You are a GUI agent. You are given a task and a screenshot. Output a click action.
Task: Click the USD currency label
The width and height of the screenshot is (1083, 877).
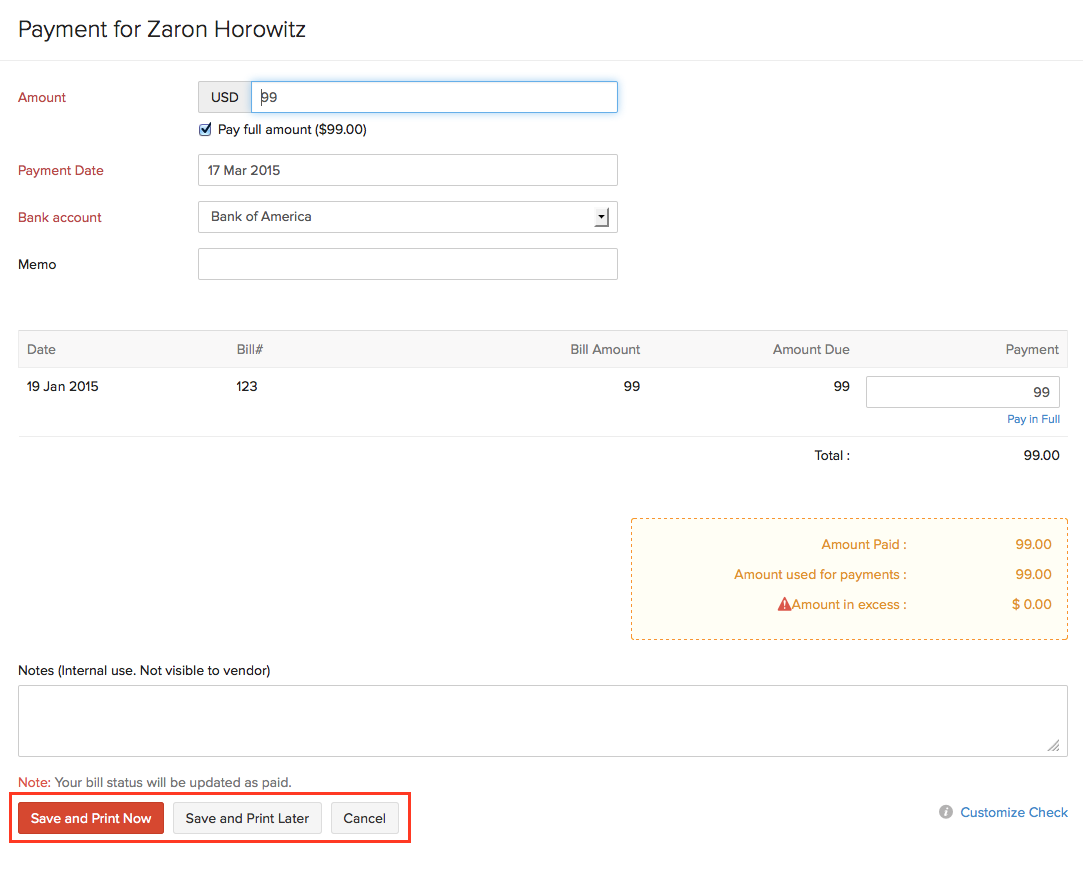coord(225,97)
